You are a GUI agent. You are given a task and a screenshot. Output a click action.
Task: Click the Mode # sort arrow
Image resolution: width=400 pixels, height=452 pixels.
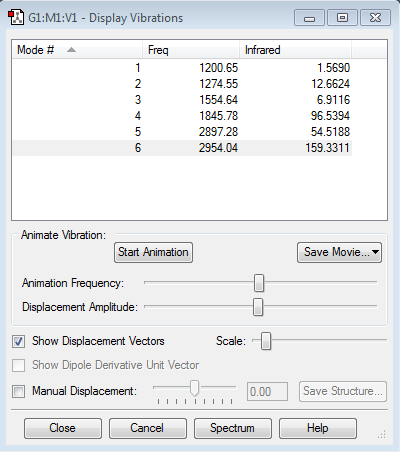tap(71, 50)
